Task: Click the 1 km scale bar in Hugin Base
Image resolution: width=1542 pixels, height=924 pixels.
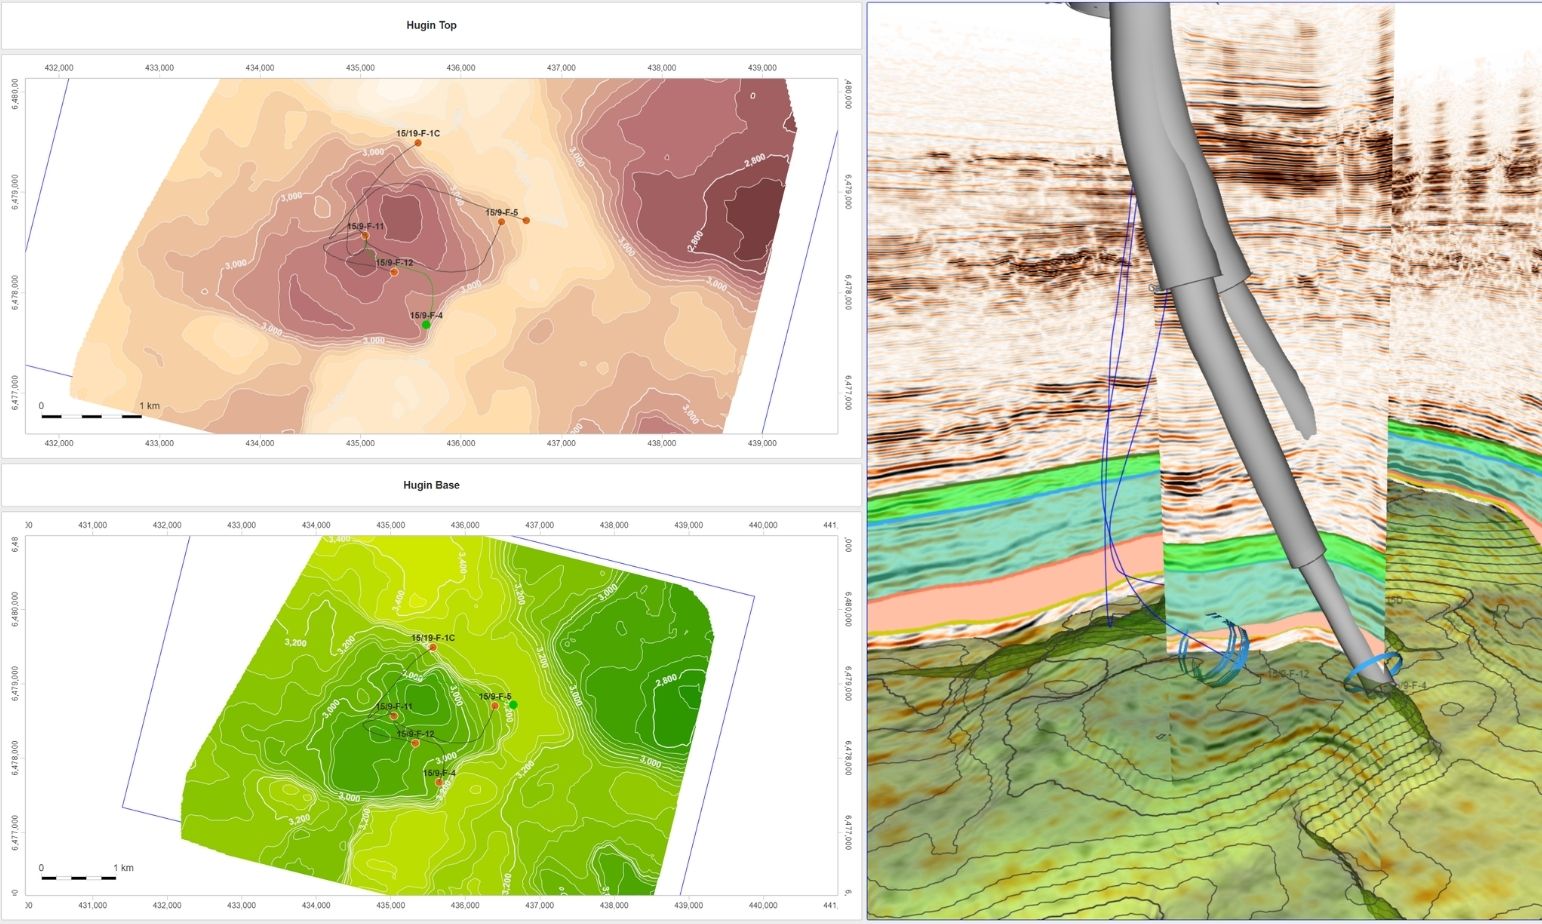Action: [78, 877]
